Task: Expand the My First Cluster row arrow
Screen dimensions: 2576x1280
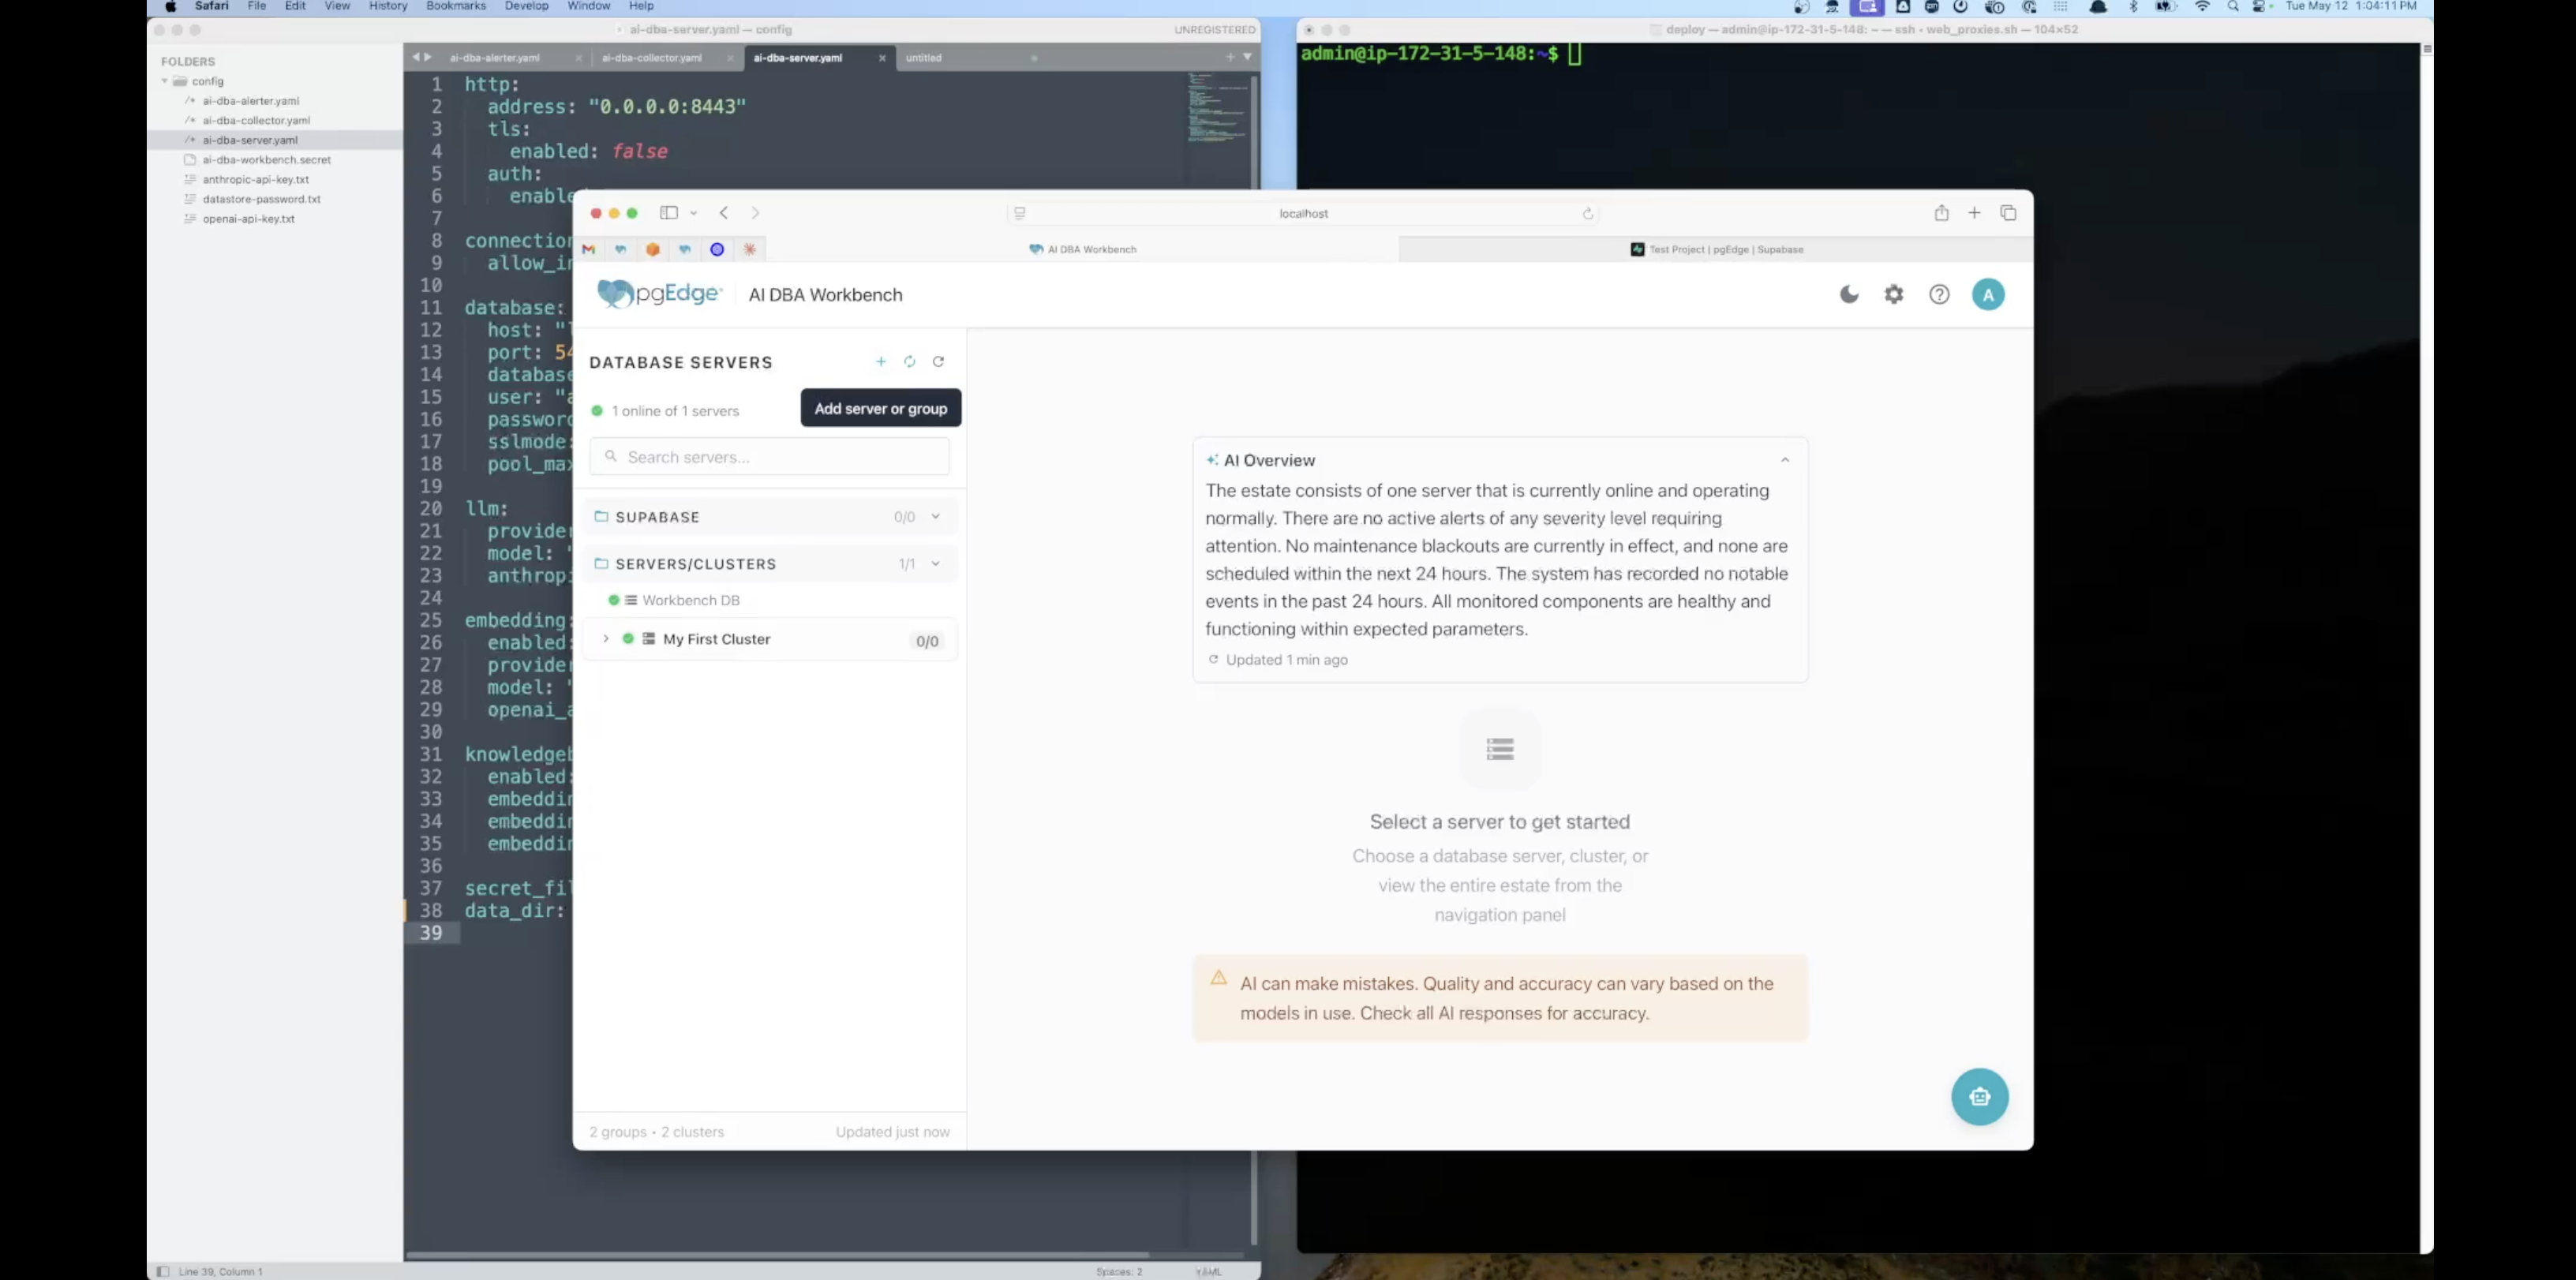Action: coord(605,639)
